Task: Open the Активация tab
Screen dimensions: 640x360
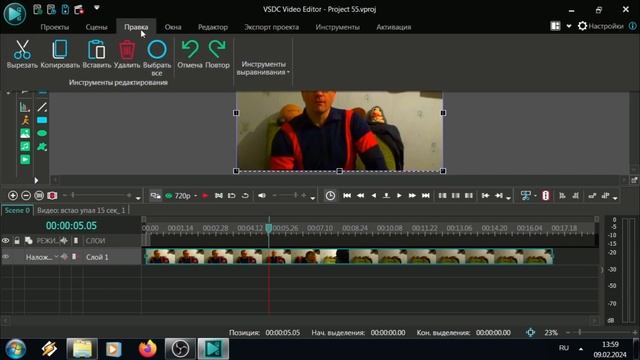Action: point(393,27)
